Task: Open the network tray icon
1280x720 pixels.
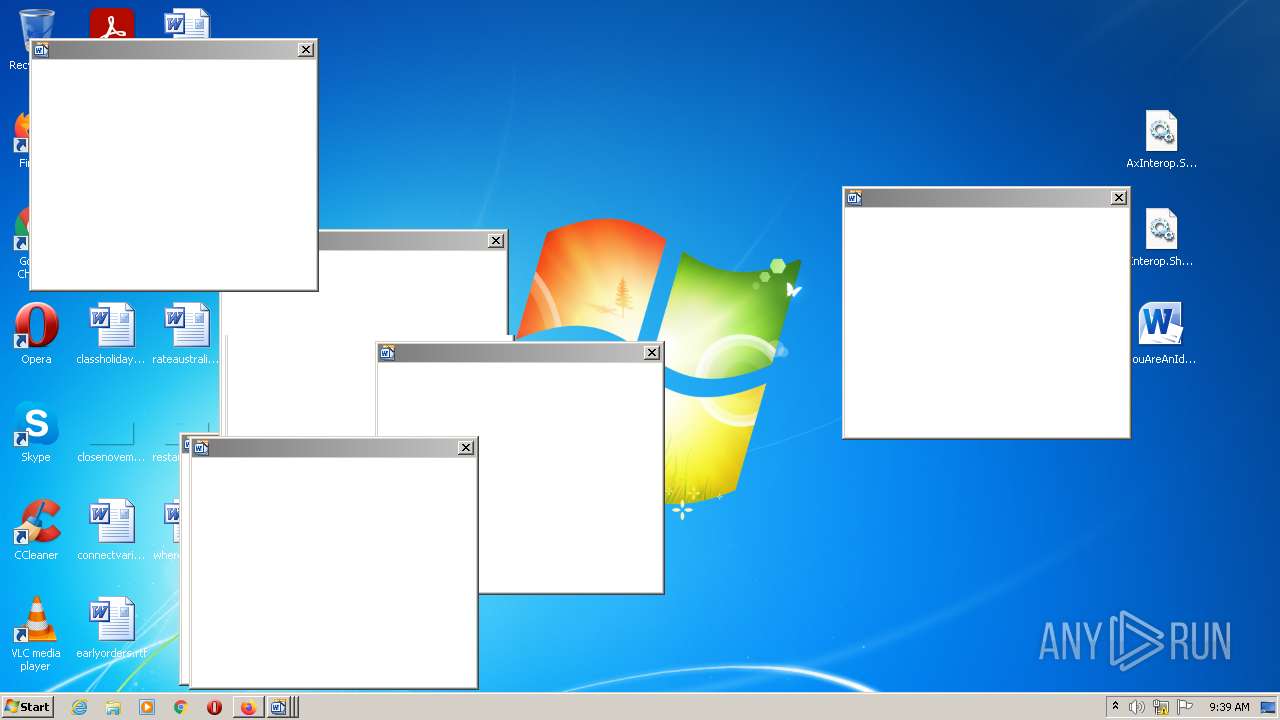Action: (1161, 707)
